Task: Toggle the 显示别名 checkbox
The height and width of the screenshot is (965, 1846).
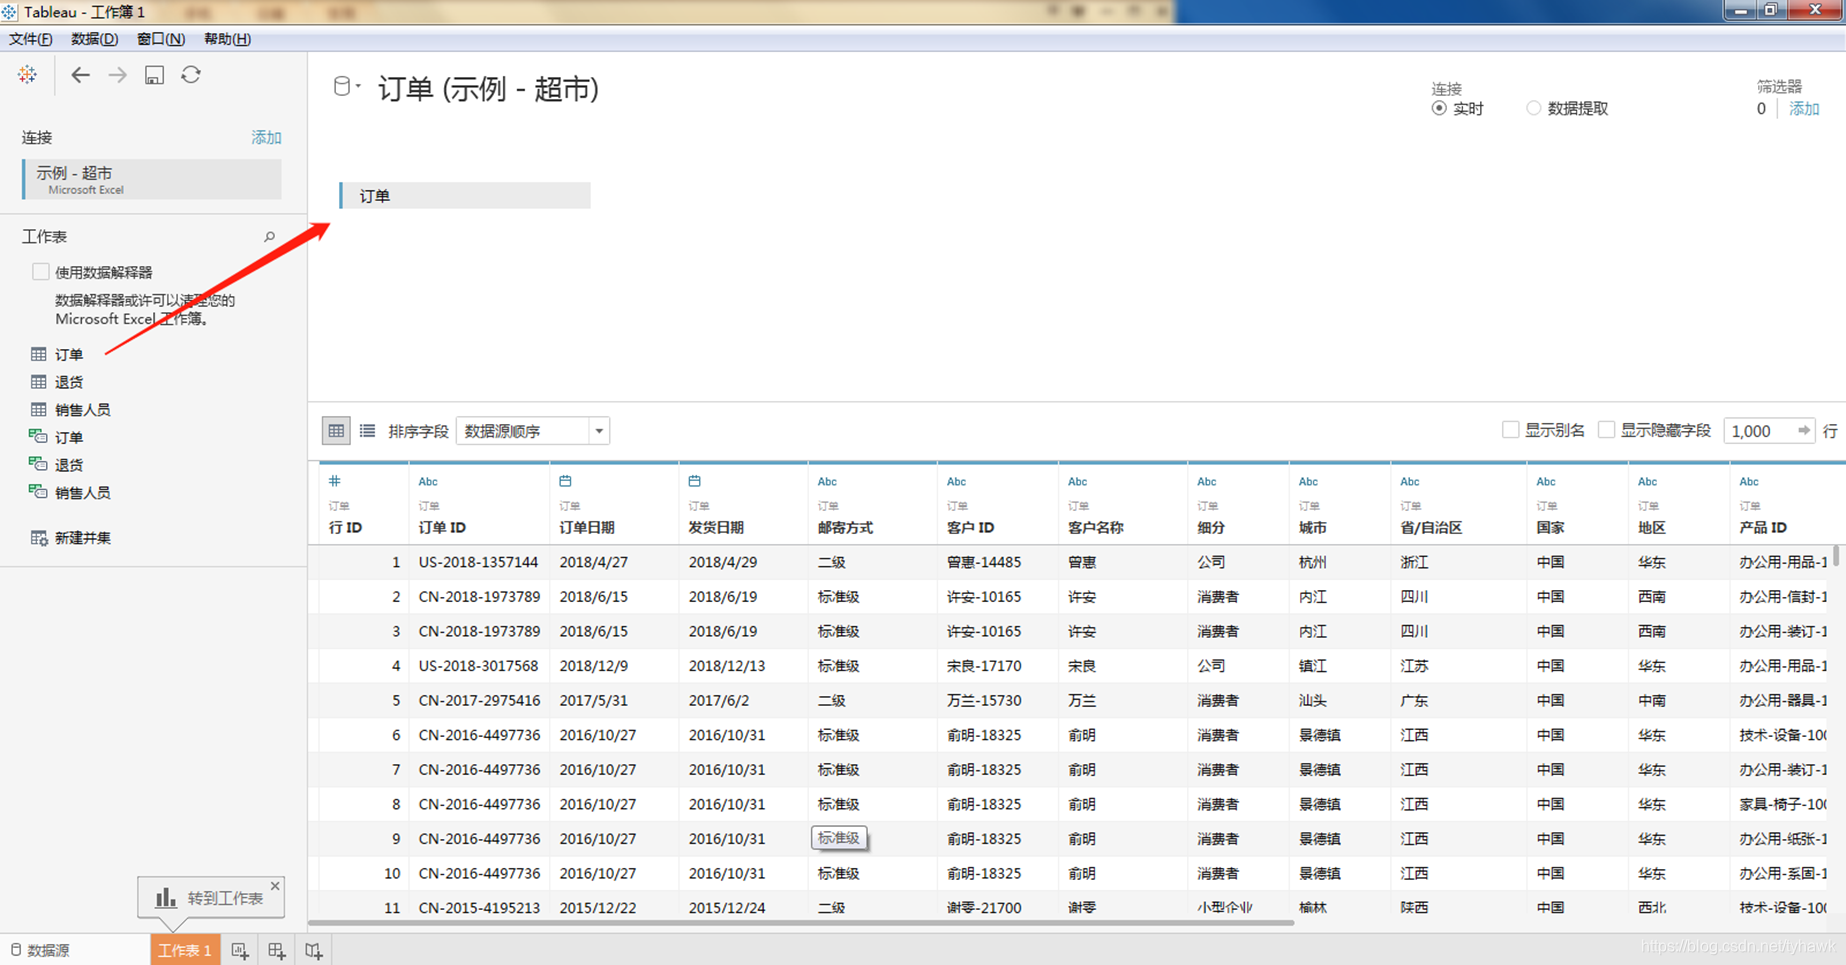Action: click(x=1511, y=430)
